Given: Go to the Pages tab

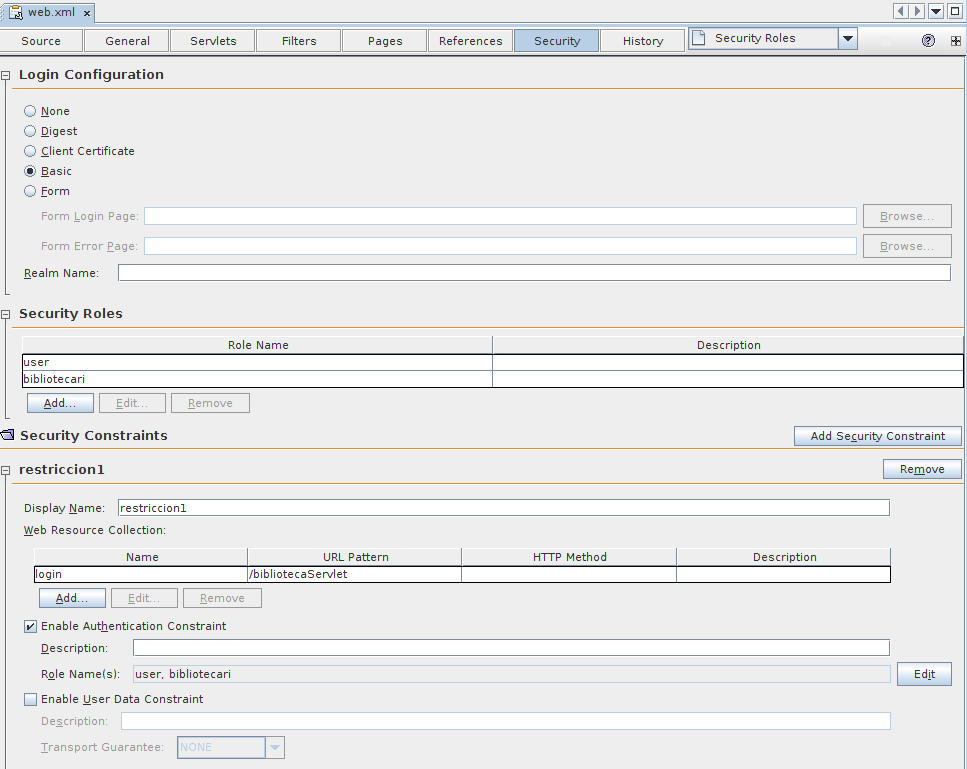Looking at the screenshot, I should pyautogui.click(x=385, y=41).
